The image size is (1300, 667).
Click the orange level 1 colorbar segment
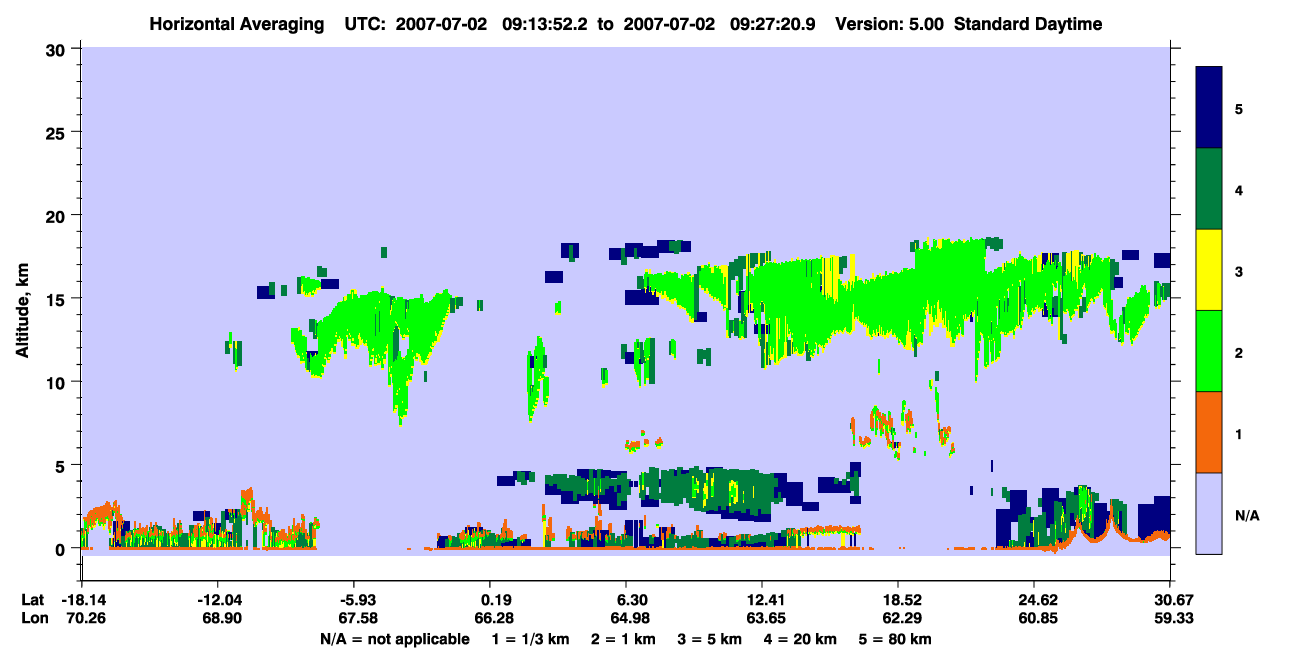[1209, 432]
